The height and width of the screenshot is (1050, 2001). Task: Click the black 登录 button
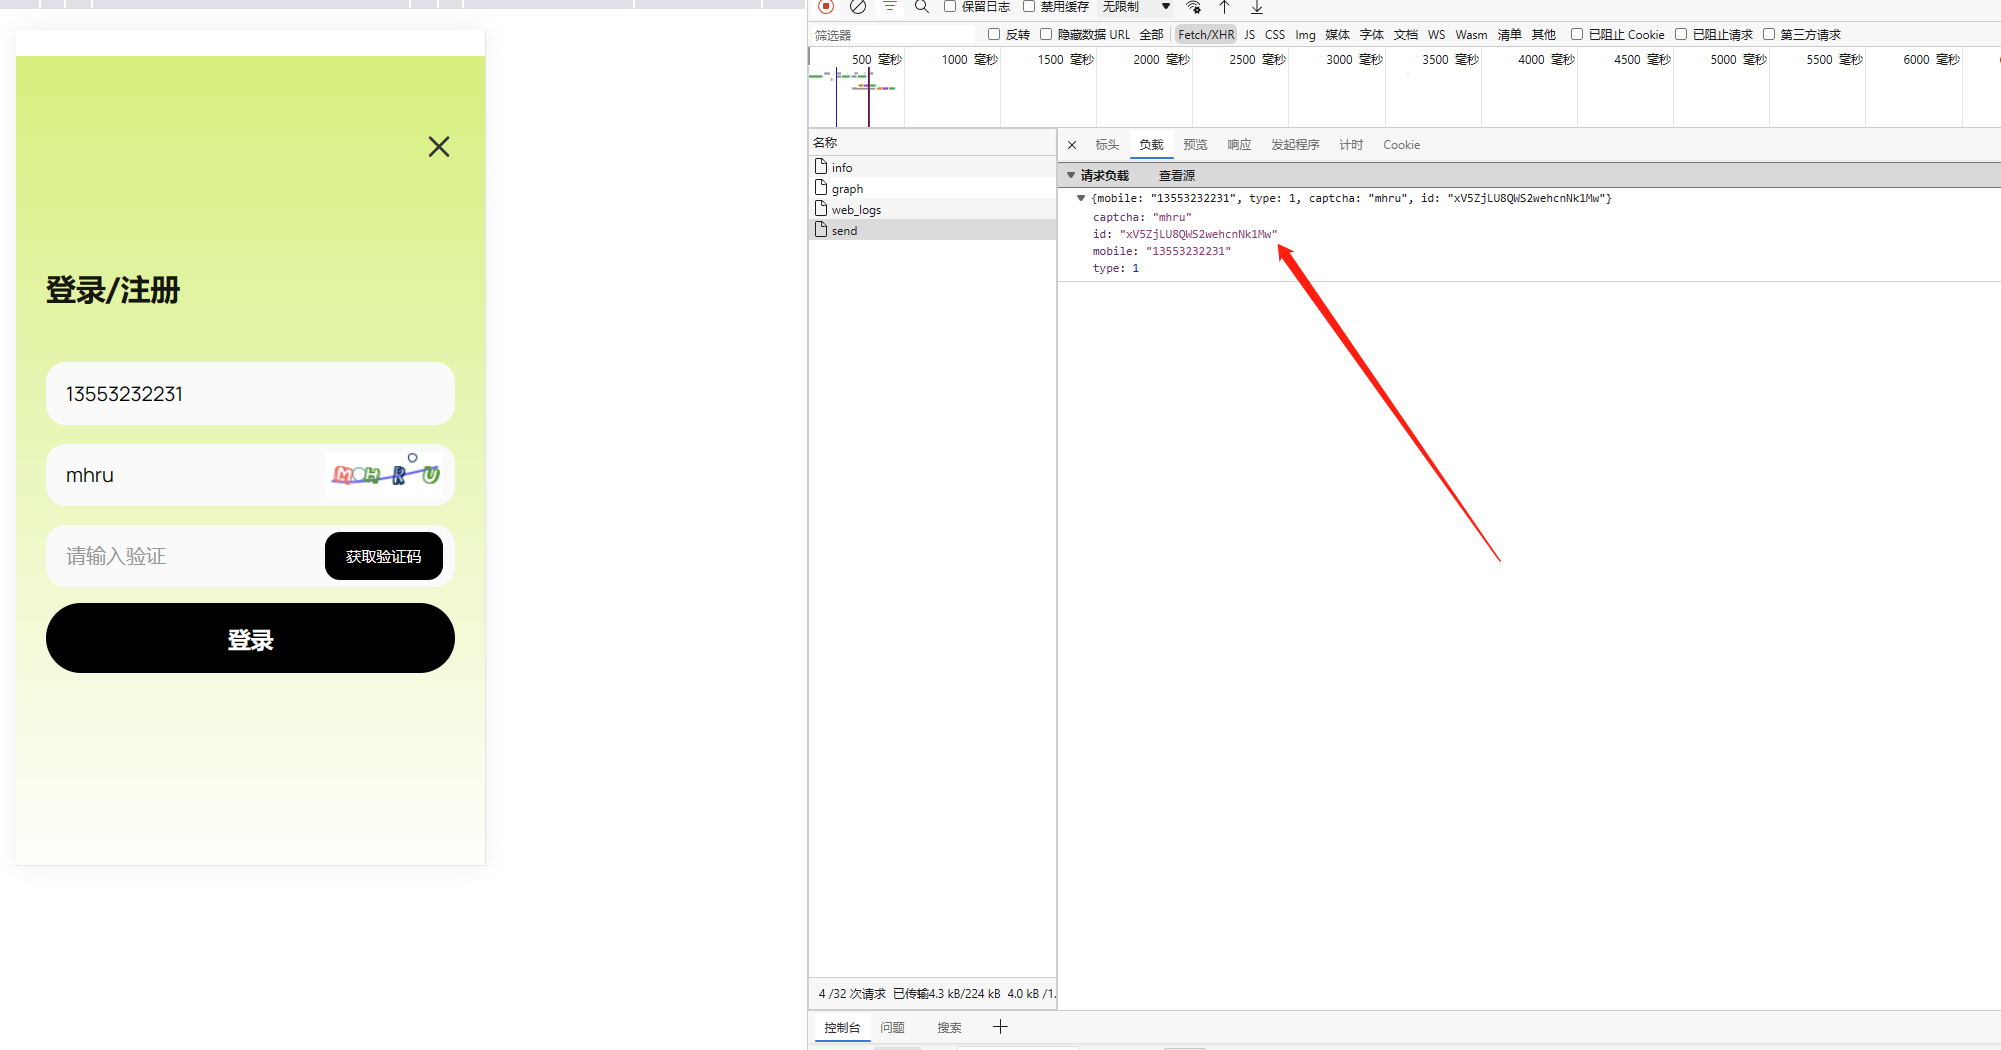(250, 638)
